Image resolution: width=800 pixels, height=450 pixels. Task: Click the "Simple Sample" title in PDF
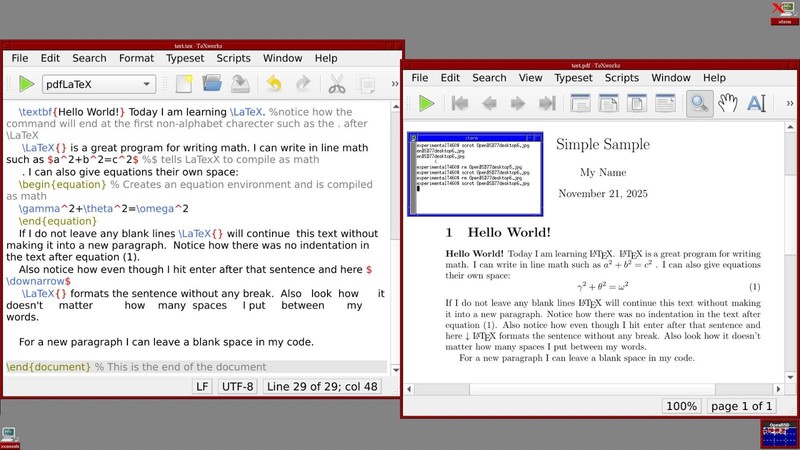coord(603,144)
